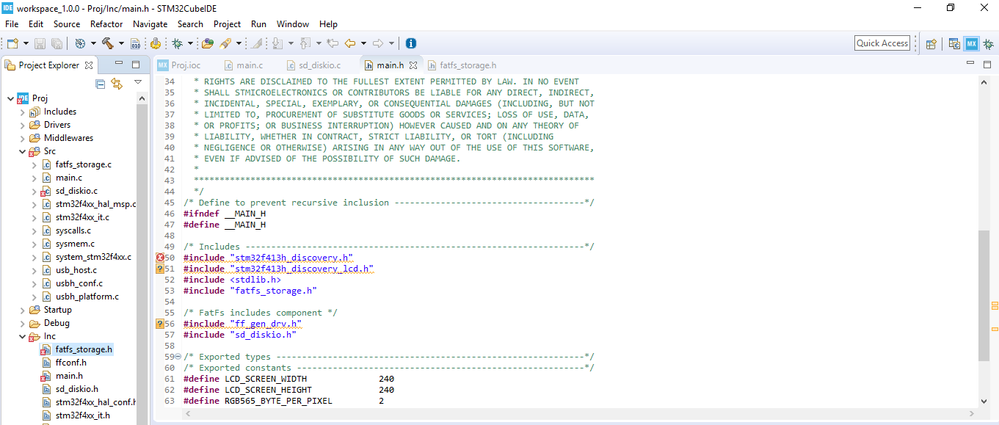
Task: Switch to the sd_diskio.c editor tab
Action: [x=313, y=65]
